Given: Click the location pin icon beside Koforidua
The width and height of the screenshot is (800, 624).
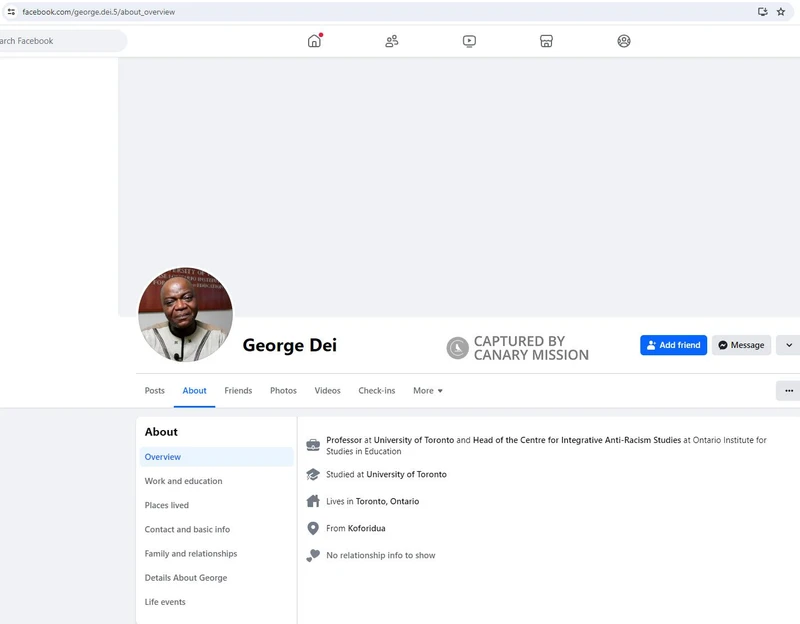Looking at the screenshot, I should (x=313, y=528).
